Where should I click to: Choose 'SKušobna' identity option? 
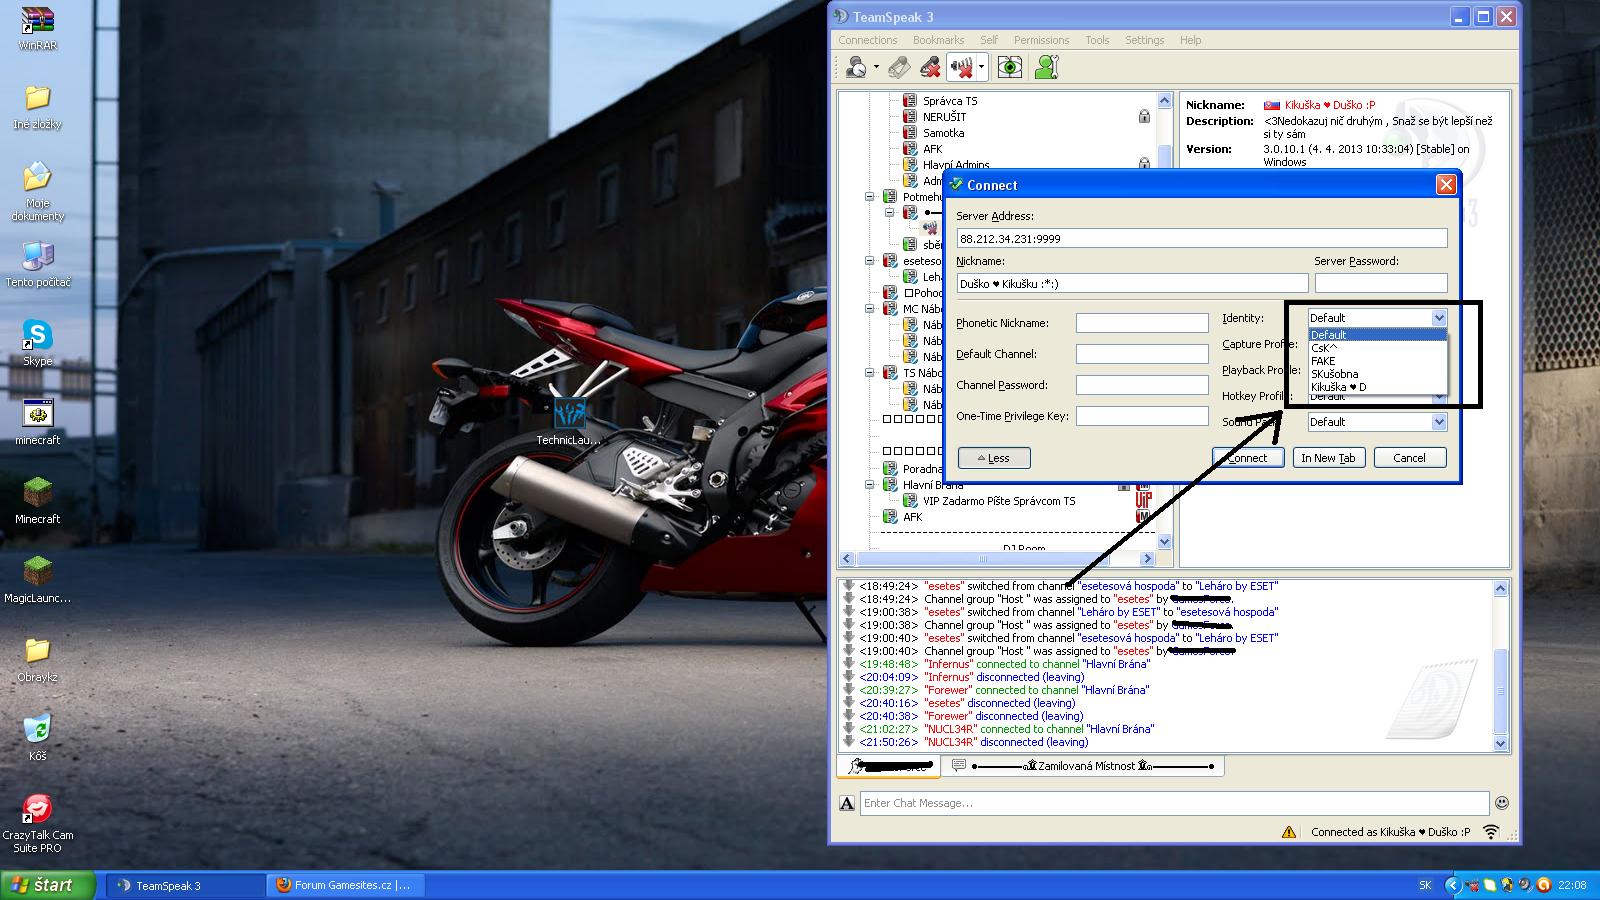[1334, 374]
